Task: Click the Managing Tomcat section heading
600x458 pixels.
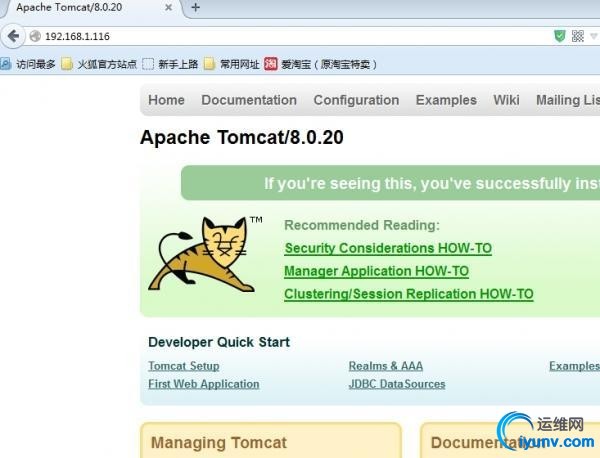Action: [x=219, y=443]
